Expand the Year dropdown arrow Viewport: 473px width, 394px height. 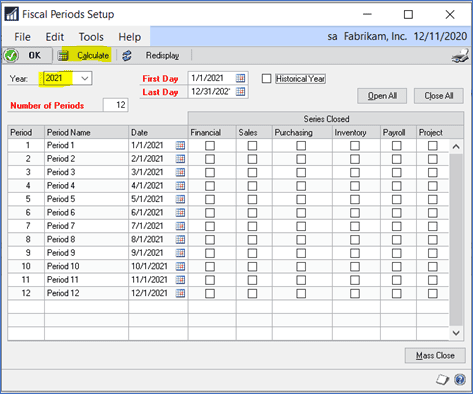pos(85,78)
